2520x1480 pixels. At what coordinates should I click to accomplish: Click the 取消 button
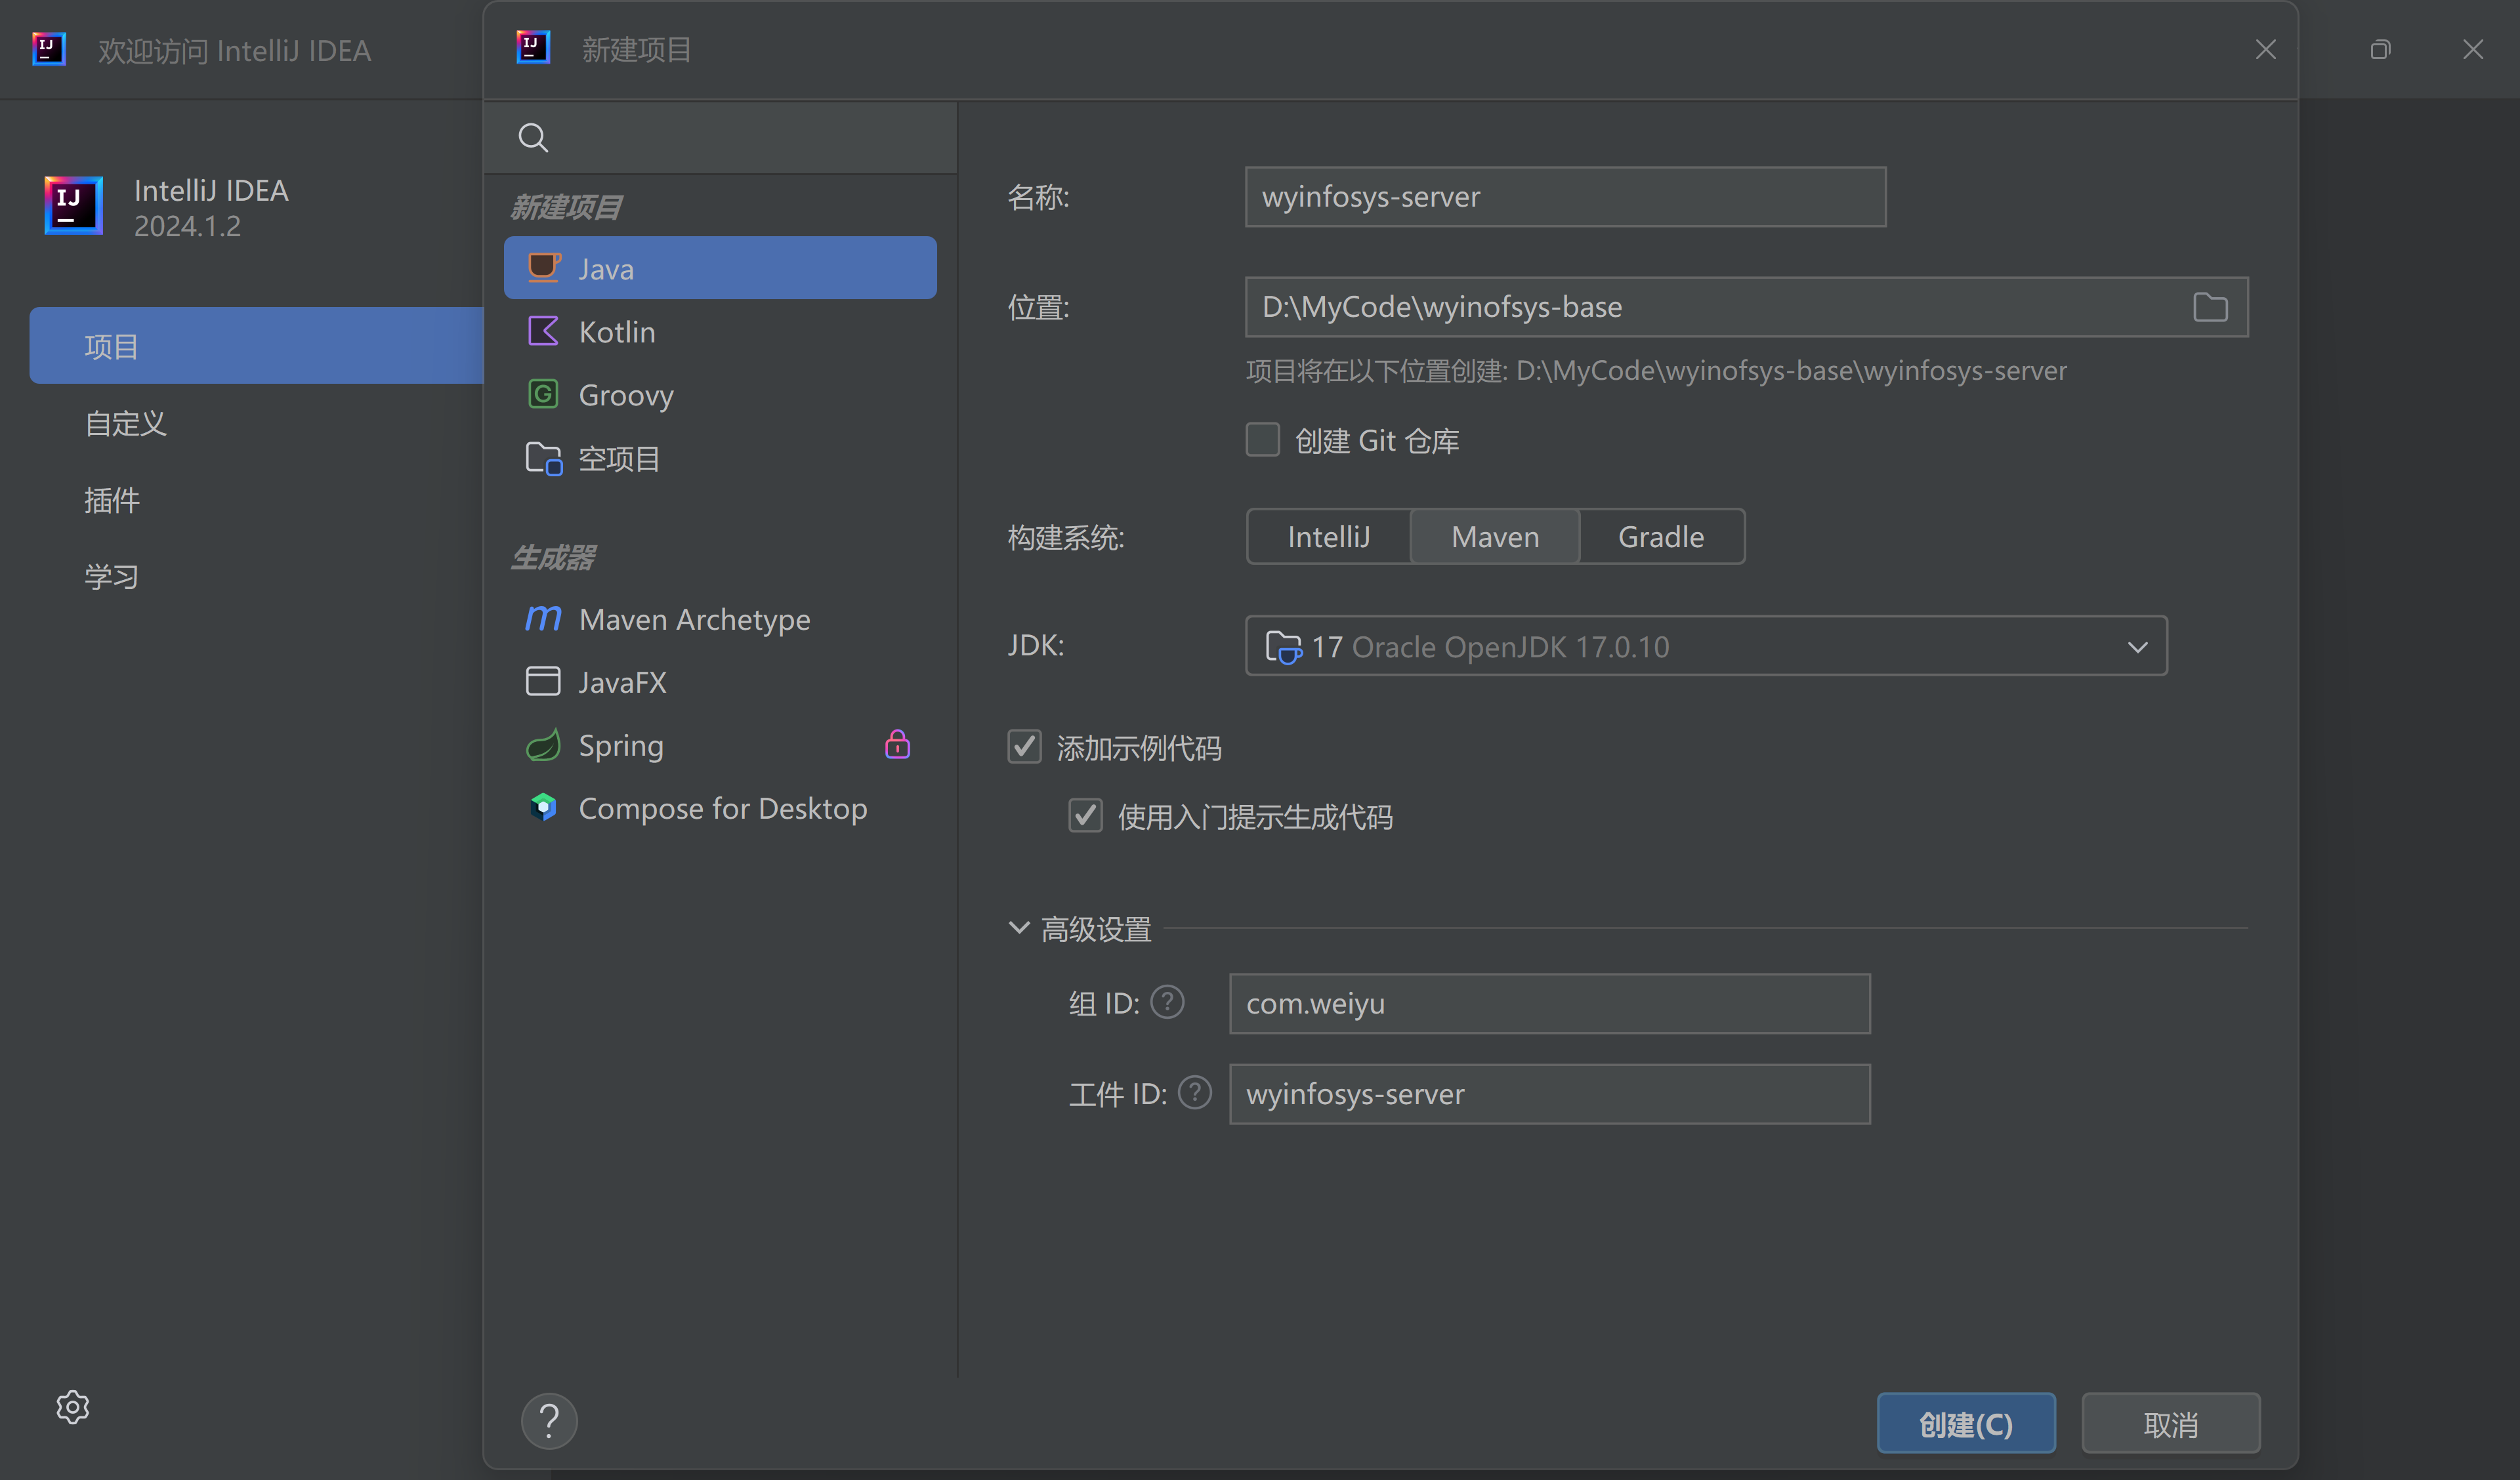(2170, 1423)
